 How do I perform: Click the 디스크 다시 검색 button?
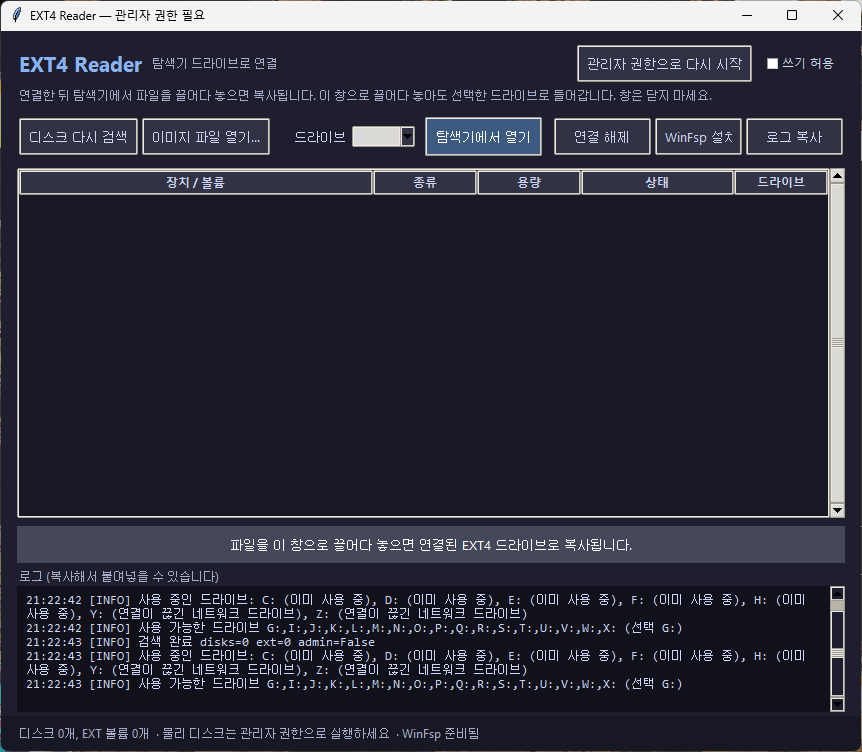click(x=78, y=137)
